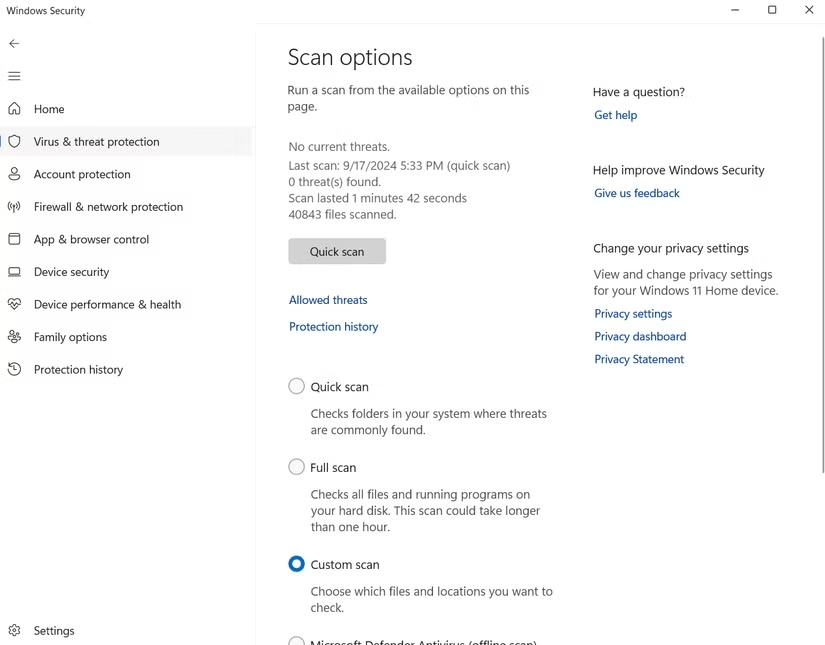Select the Virus & threat protection shield icon

click(x=15, y=141)
